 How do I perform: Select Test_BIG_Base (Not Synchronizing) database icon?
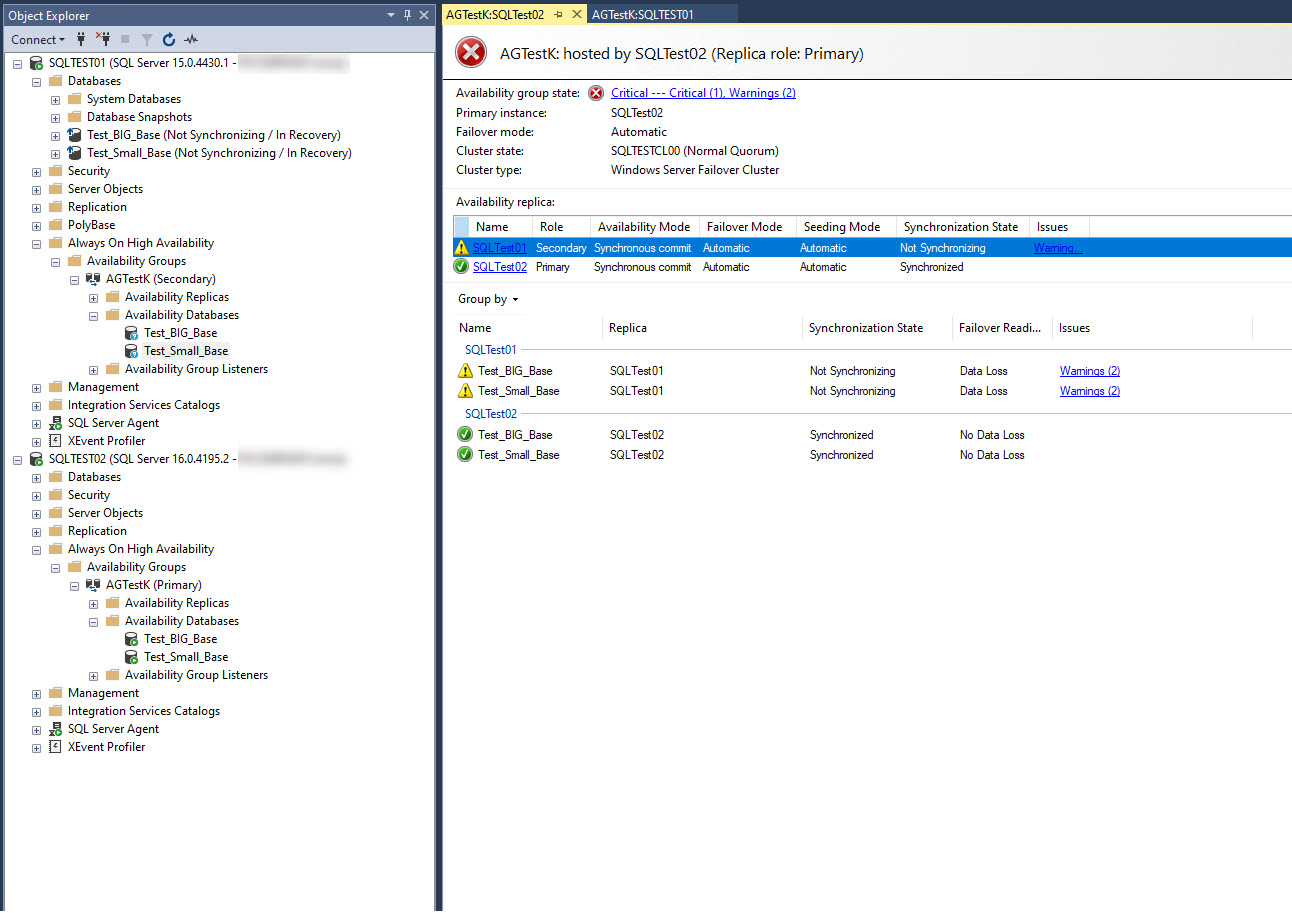point(74,135)
